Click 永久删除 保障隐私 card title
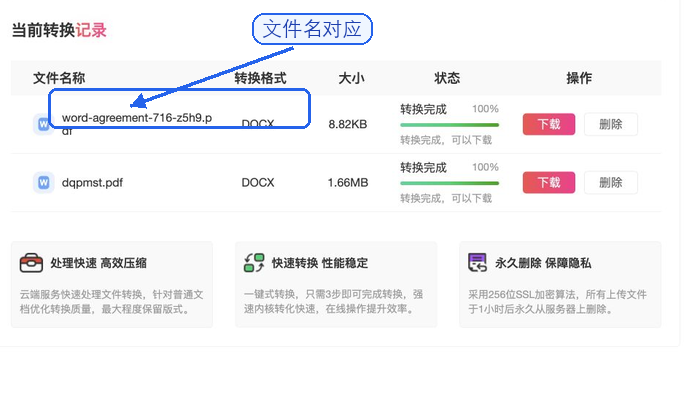The height and width of the screenshot is (395, 700). coord(543,263)
